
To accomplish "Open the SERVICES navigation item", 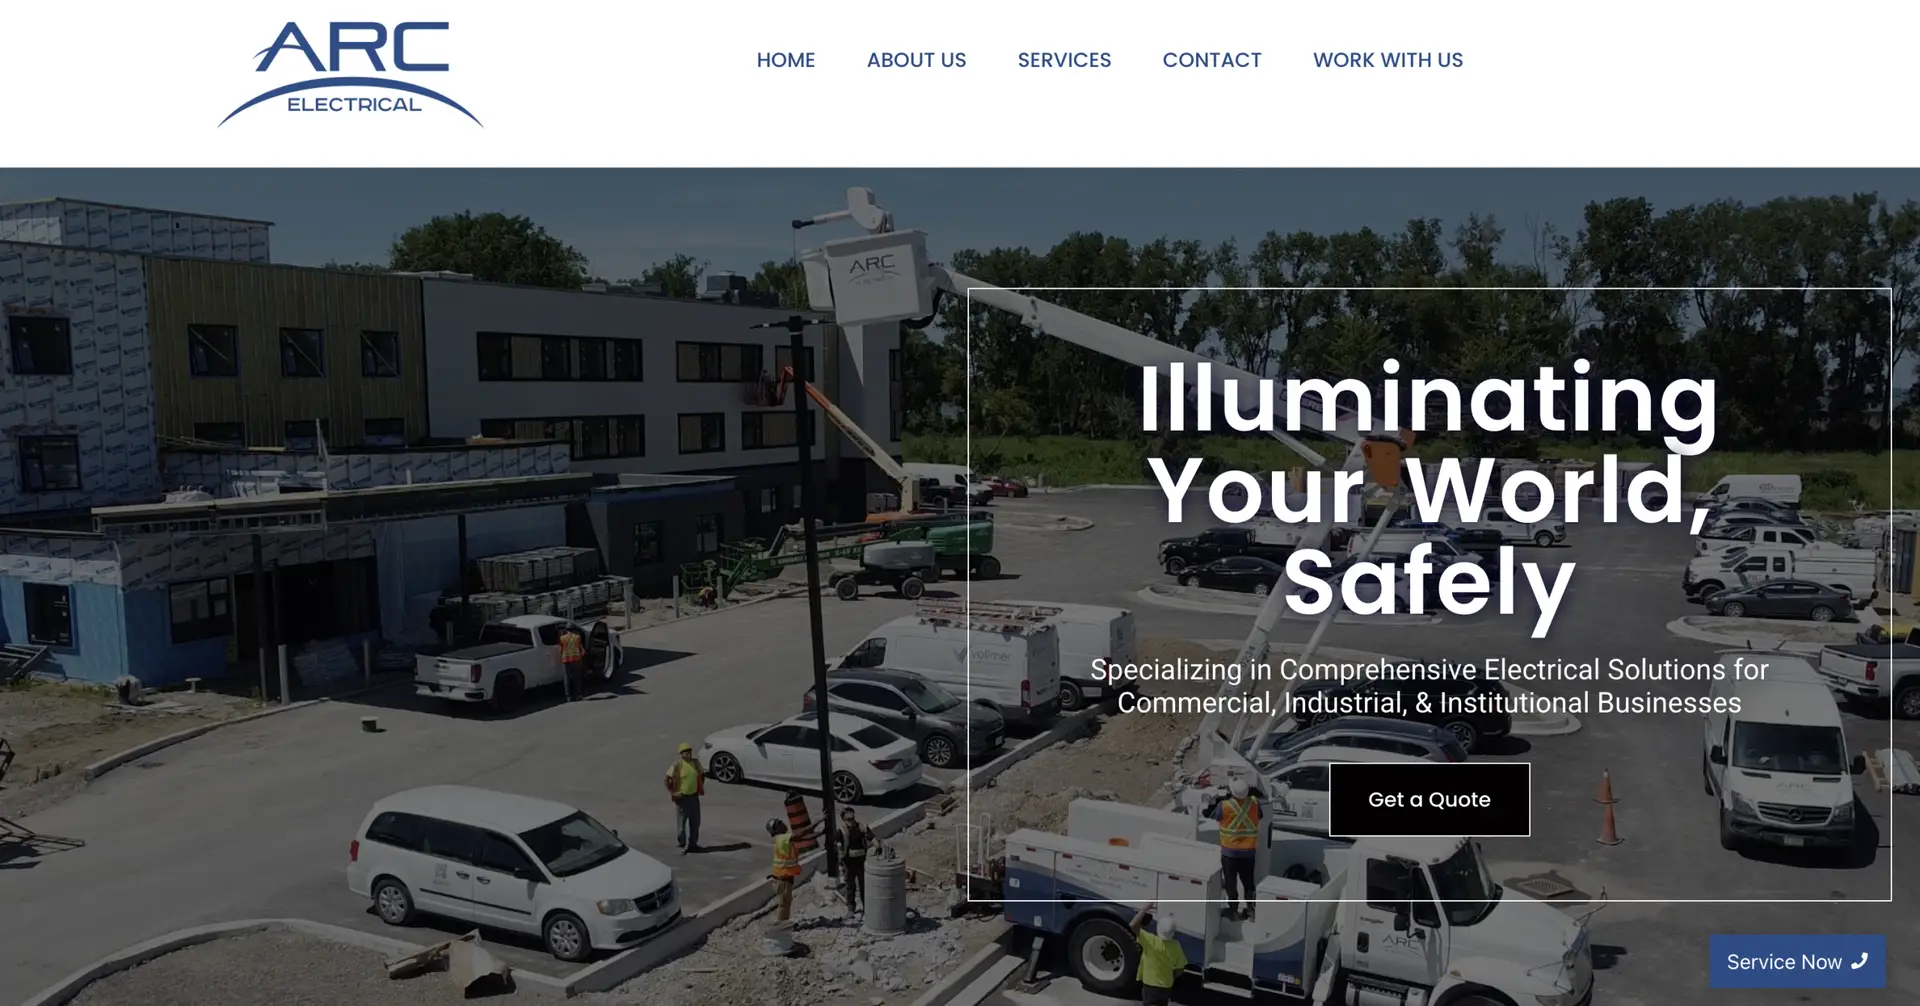I will [x=1064, y=60].
